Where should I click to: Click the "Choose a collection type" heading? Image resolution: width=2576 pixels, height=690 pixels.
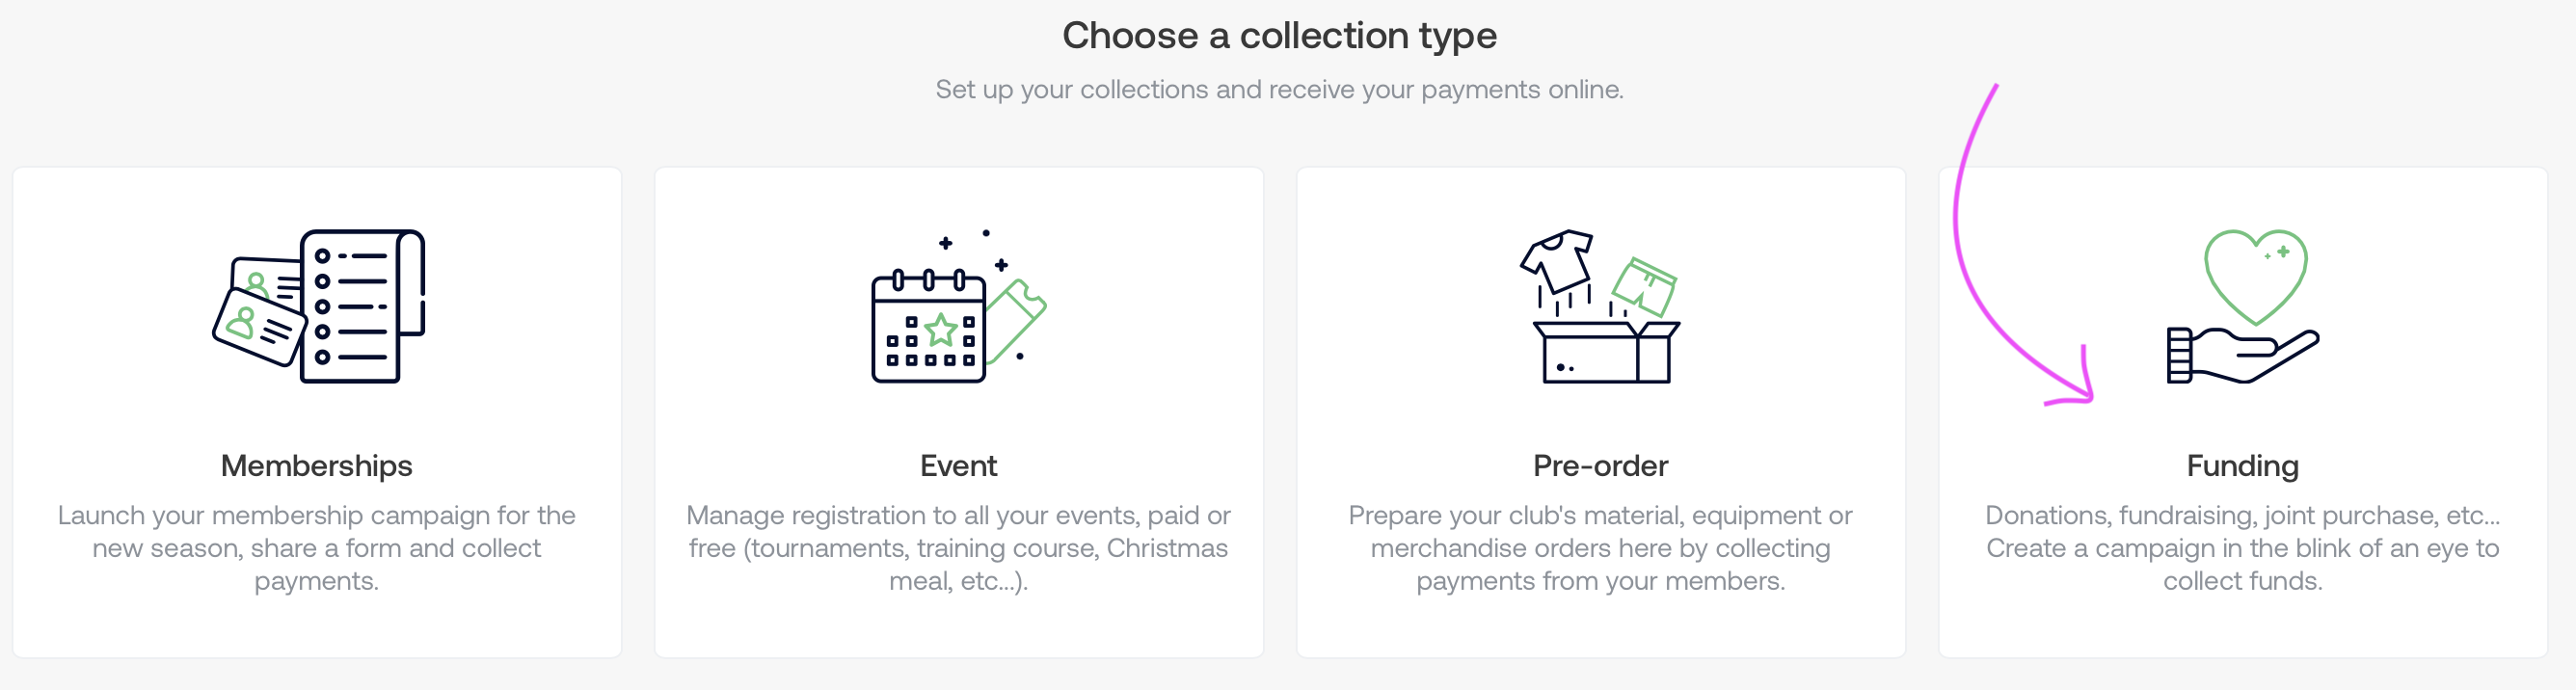(x=1279, y=36)
